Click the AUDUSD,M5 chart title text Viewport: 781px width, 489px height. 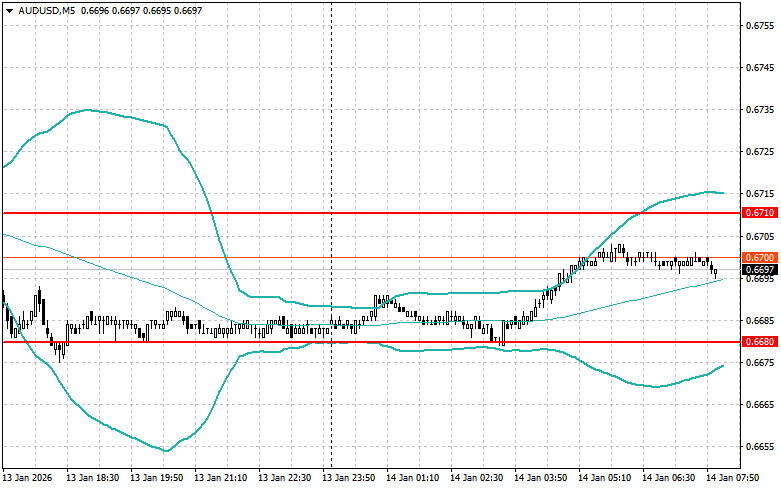click(x=46, y=10)
